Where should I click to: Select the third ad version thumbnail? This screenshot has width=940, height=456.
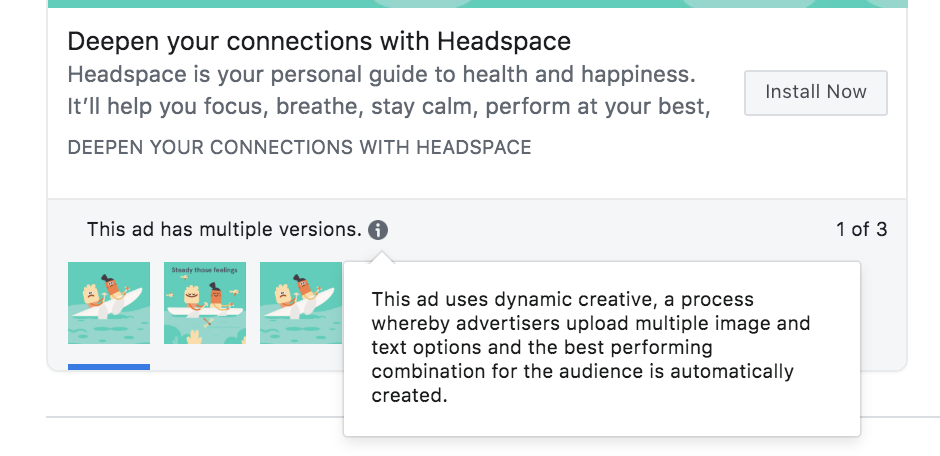301,303
